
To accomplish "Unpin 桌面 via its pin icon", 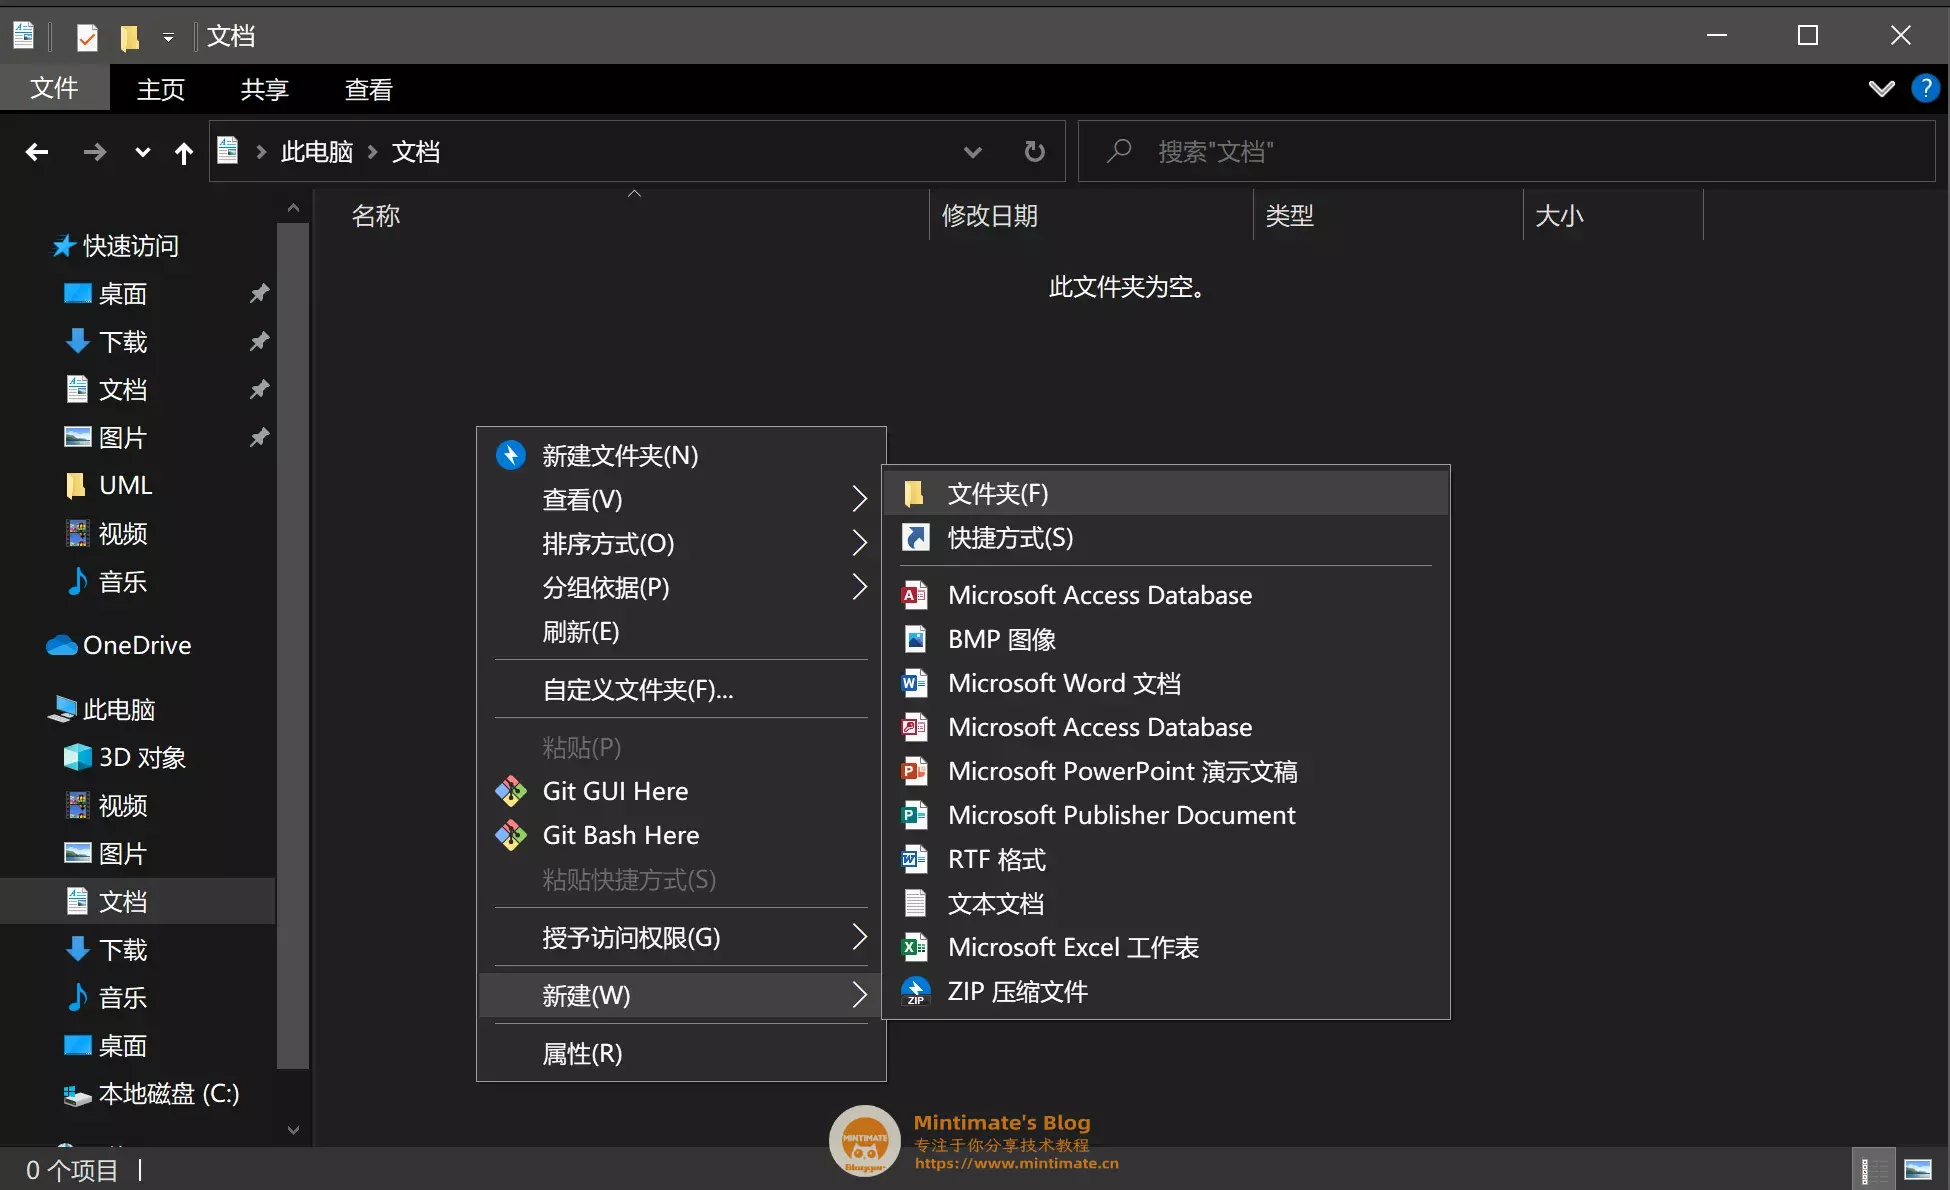I will (259, 293).
